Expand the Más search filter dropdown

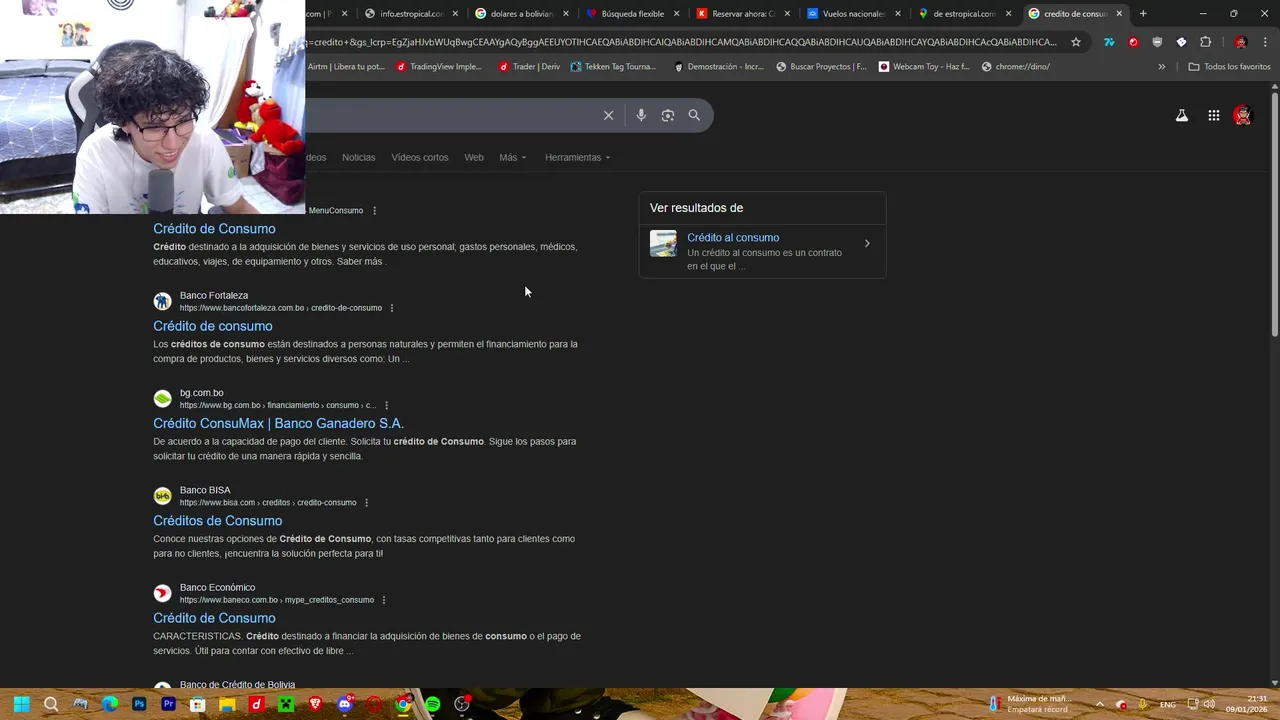coord(512,157)
